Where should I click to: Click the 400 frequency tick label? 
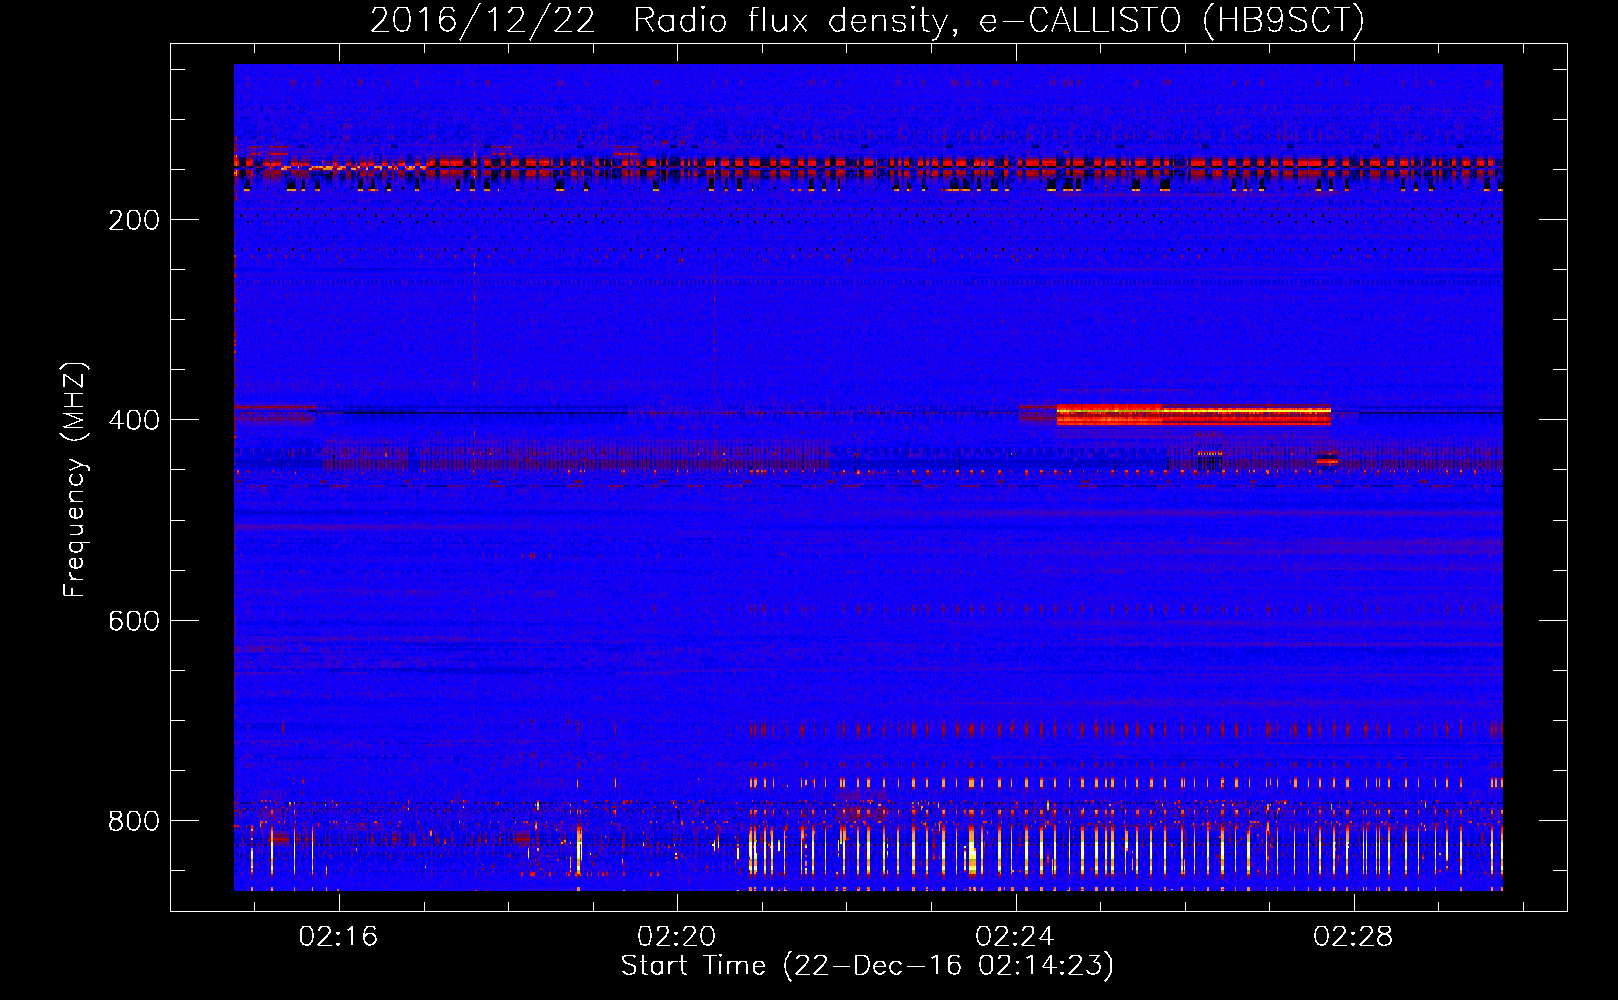tap(134, 420)
